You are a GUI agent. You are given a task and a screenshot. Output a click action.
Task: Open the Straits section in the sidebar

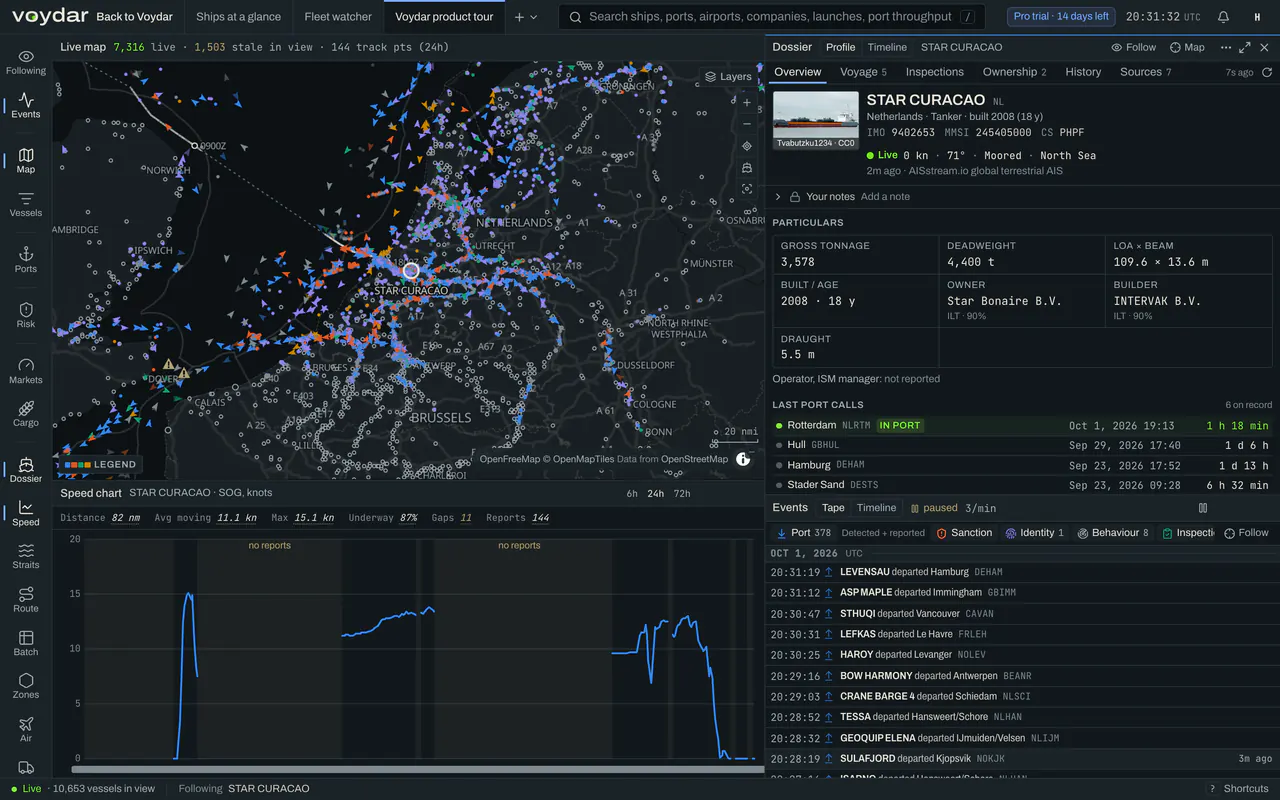click(26, 557)
